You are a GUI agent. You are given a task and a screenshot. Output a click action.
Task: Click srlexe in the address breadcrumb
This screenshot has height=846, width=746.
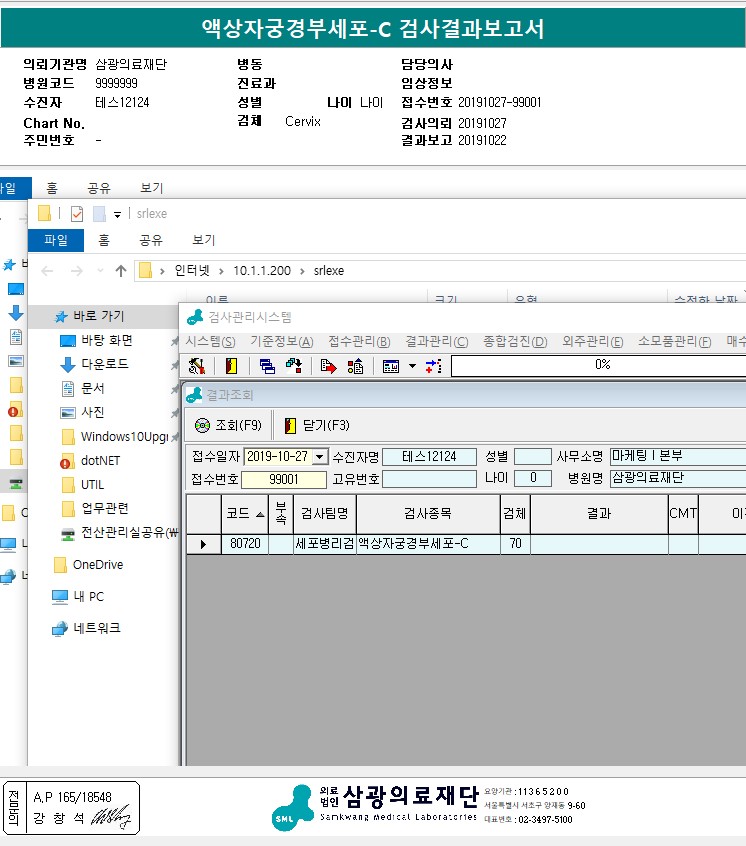click(x=328, y=271)
